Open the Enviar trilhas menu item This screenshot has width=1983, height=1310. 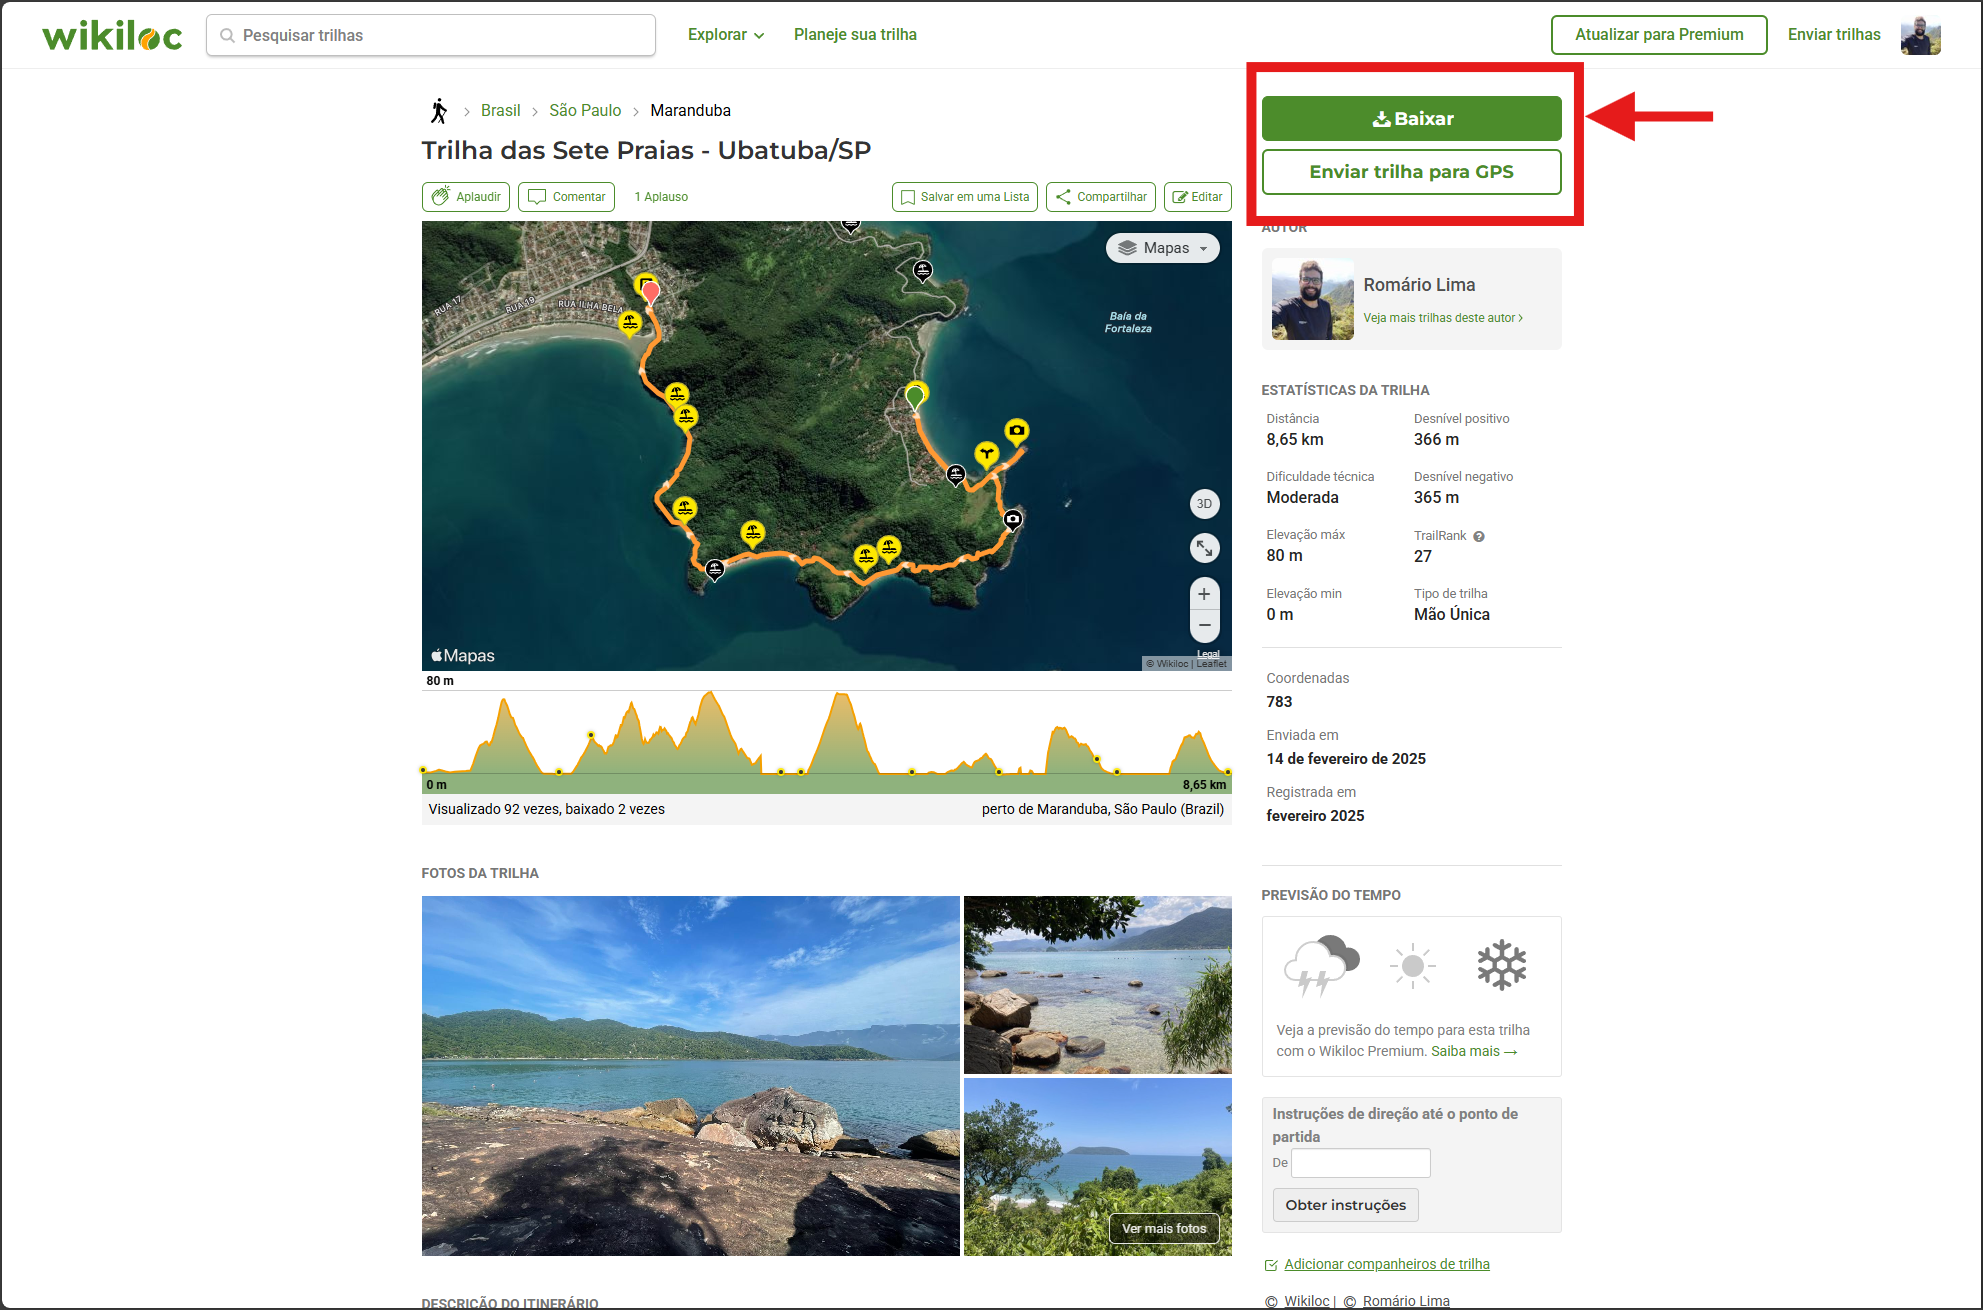[1833, 35]
